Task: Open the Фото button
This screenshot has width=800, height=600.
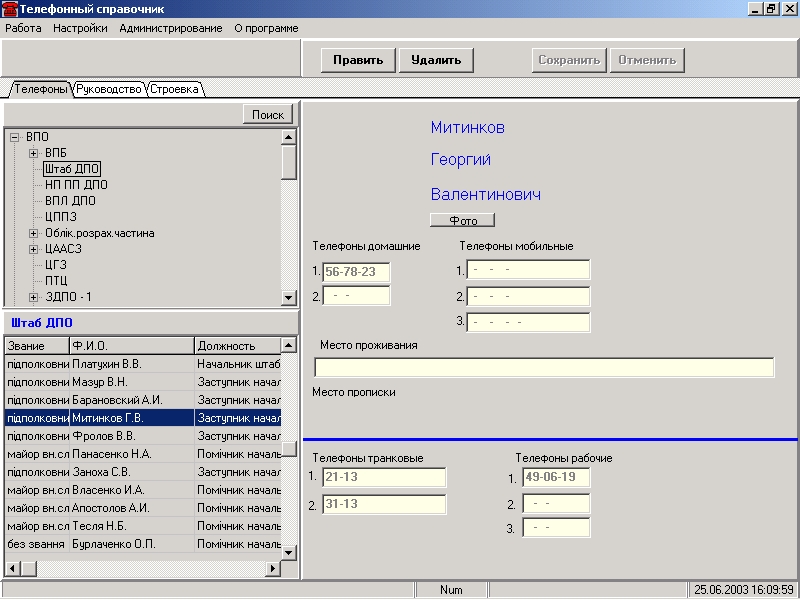Action: (x=463, y=220)
